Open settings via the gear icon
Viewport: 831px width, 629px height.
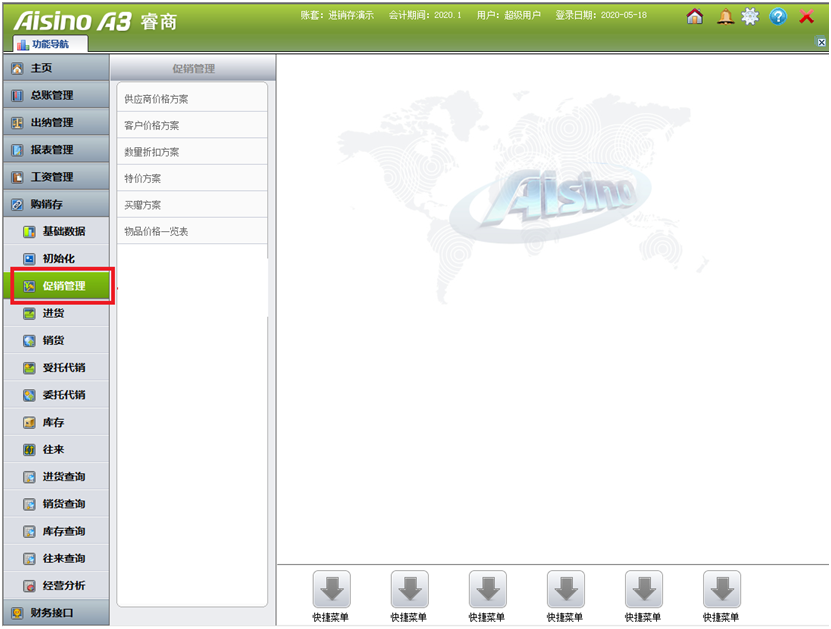tap(750, 16)
